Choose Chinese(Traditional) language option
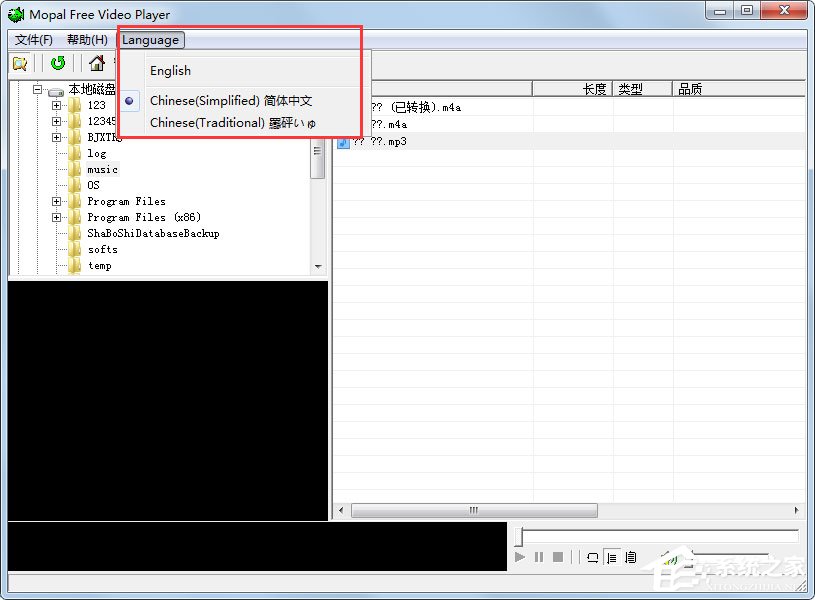 coord(232,123)
